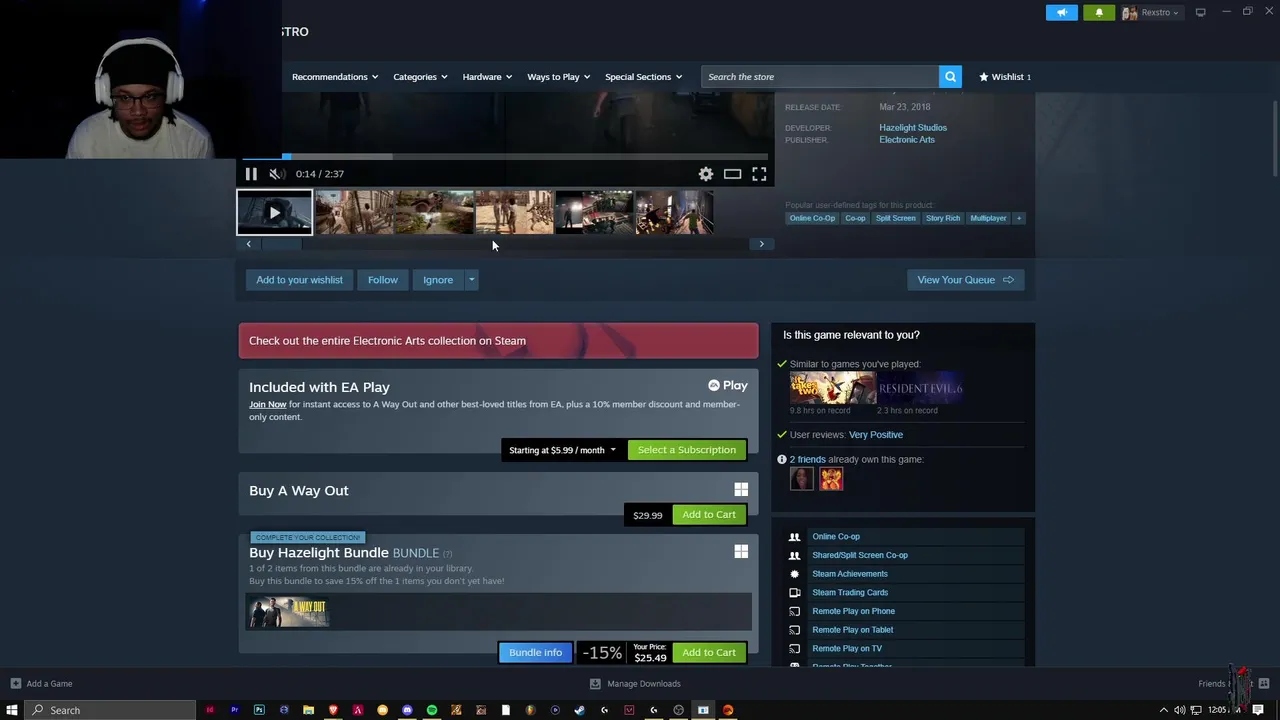Ignore this game
The height and width of the screenshot is (720, 1280).
coord(438,280)
